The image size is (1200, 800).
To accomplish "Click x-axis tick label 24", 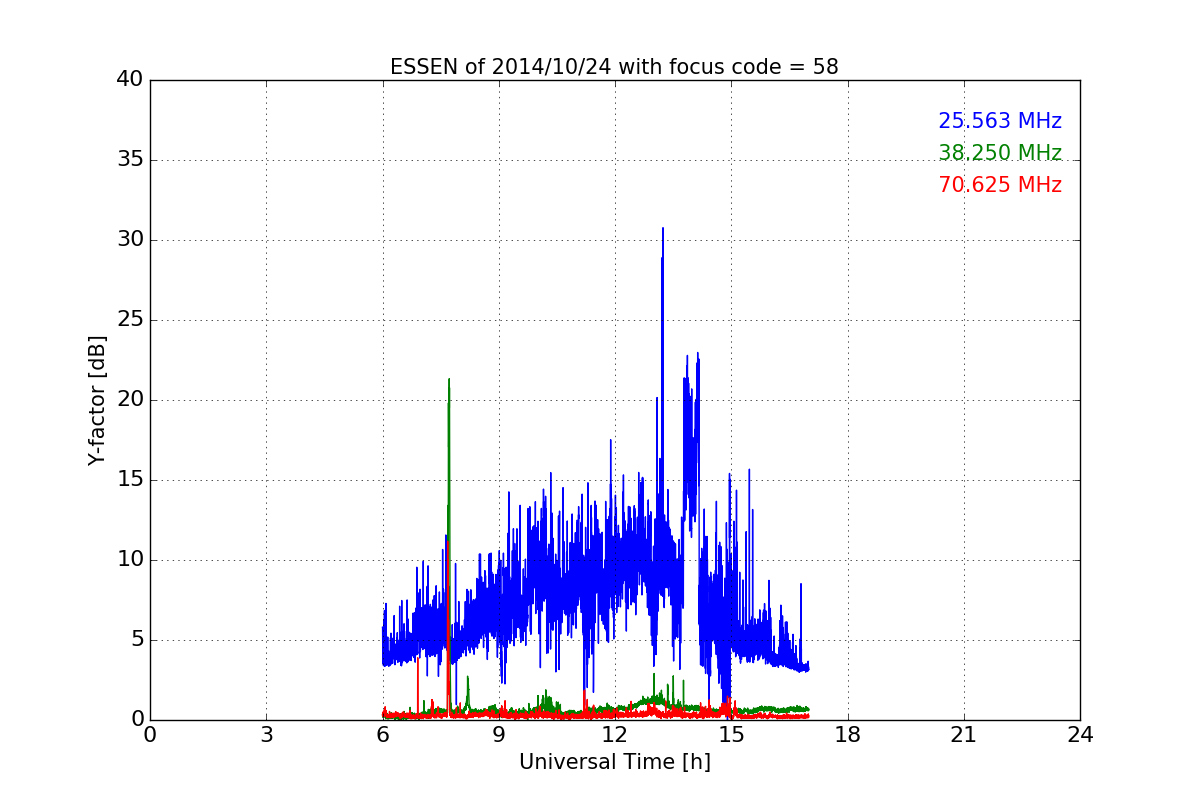I will pos(1080,734).
